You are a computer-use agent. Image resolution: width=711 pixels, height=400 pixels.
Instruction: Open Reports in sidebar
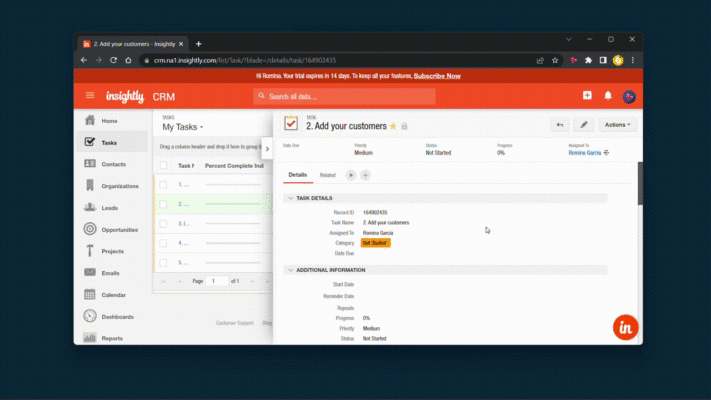coord(112,338)
